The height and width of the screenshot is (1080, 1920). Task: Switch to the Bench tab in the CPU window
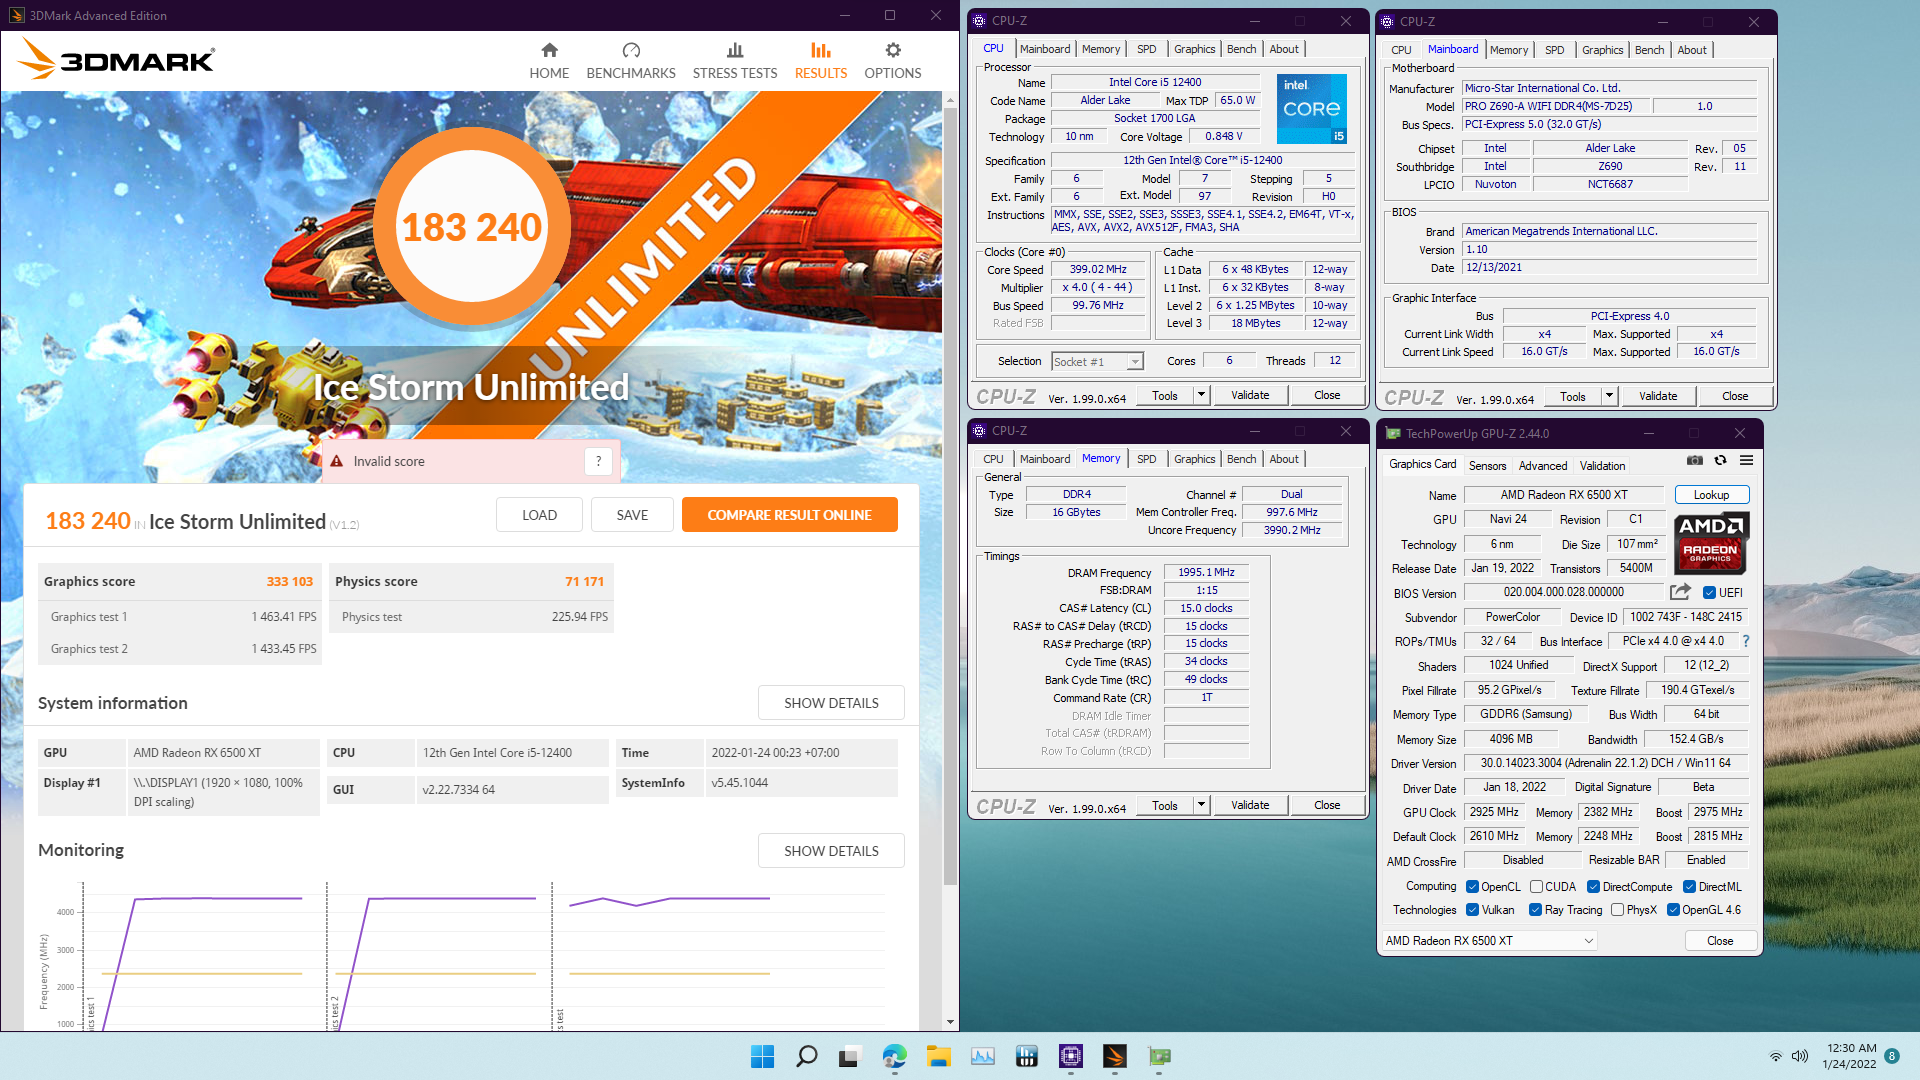(1241, 49)
